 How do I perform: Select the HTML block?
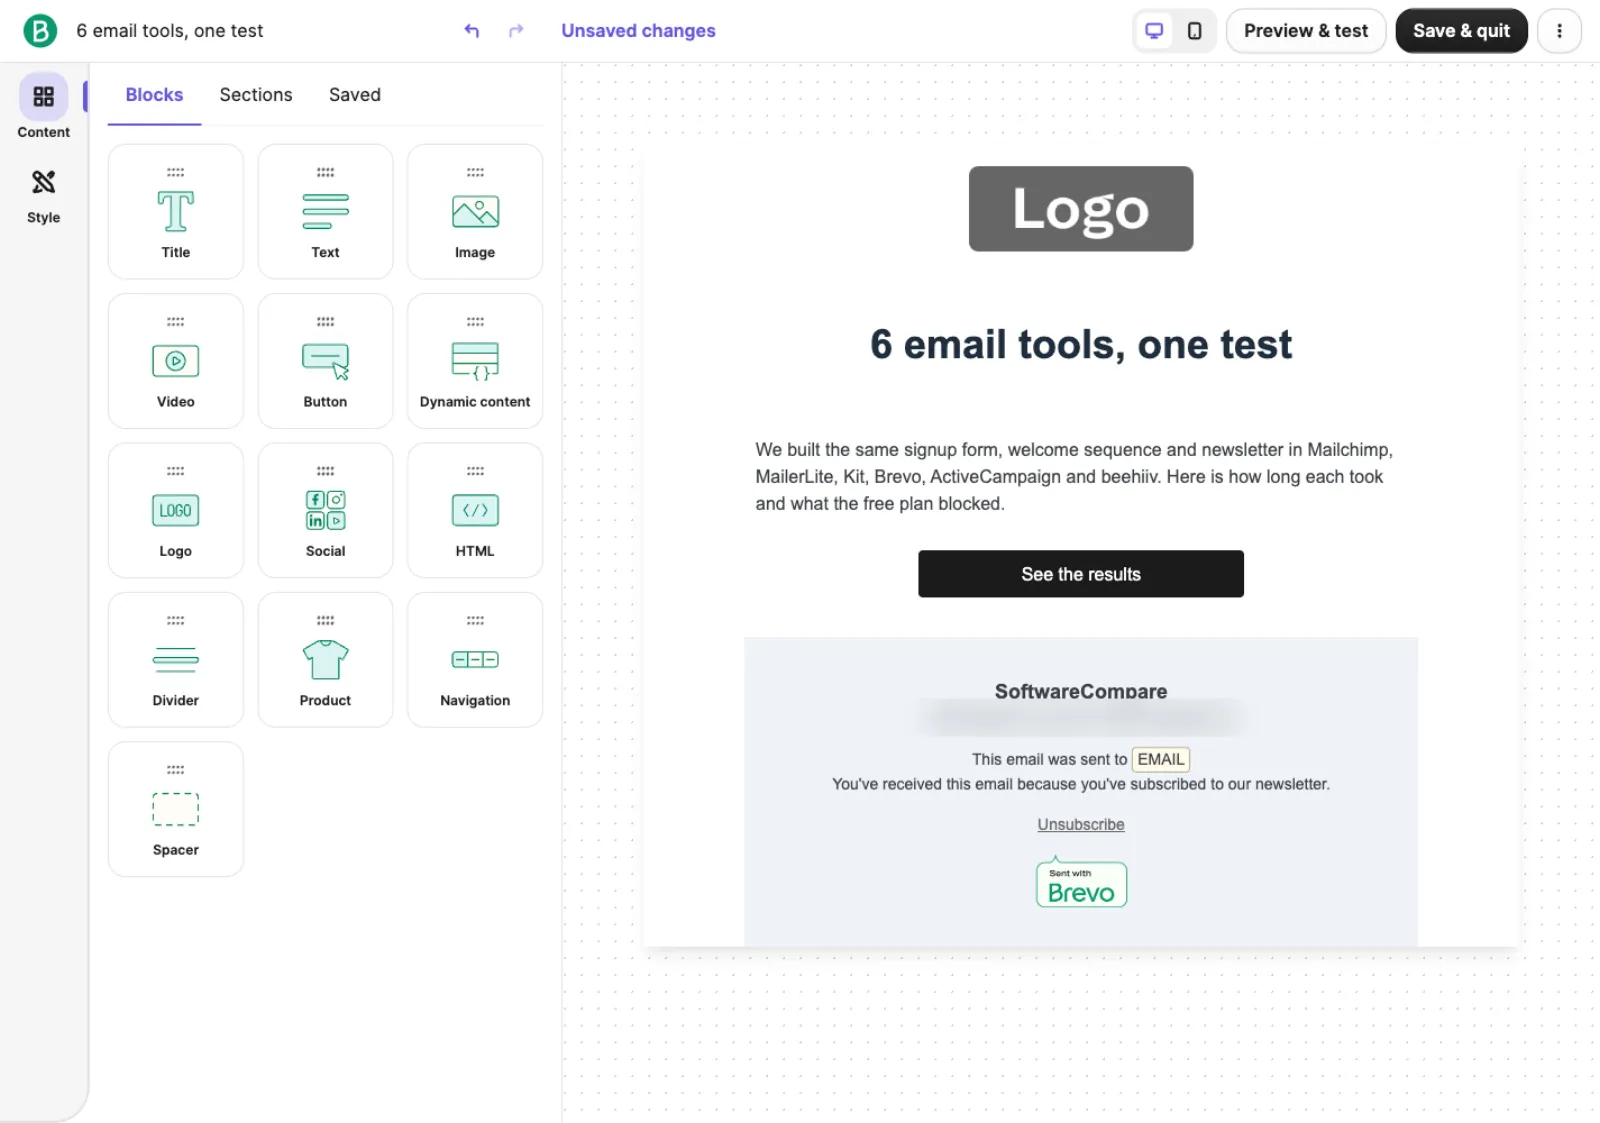pos(475,510)
